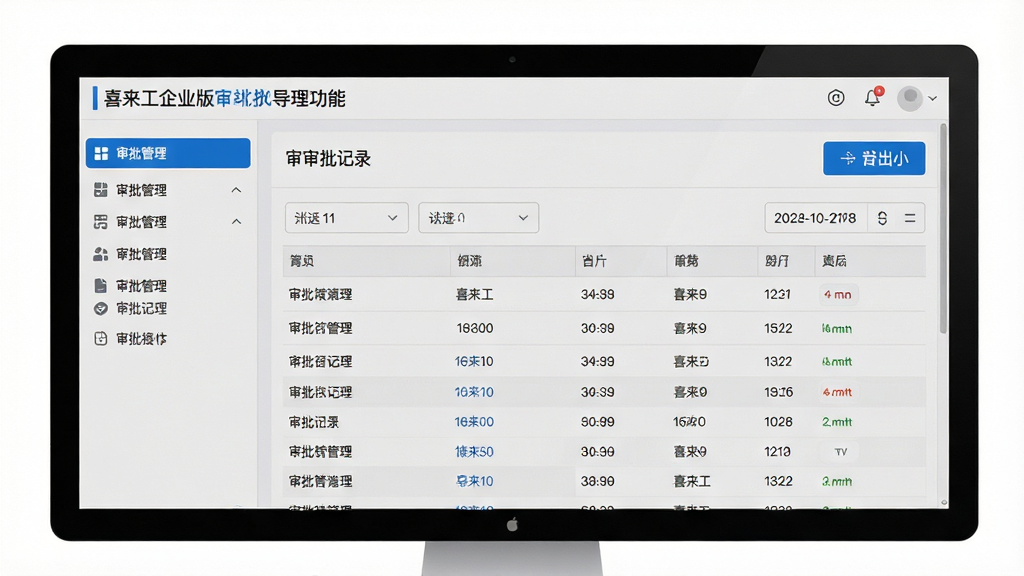Screen dimensions: 1024x576
Task: Click the 喜来工企业版 app title in the header
Action: pos(159,99)
